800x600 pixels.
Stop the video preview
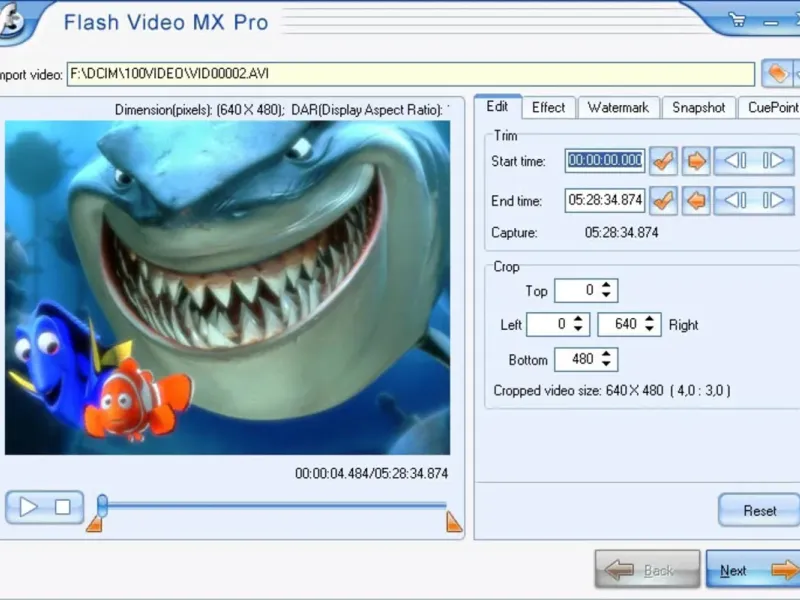pyautogui.click(x=63, y=507)
